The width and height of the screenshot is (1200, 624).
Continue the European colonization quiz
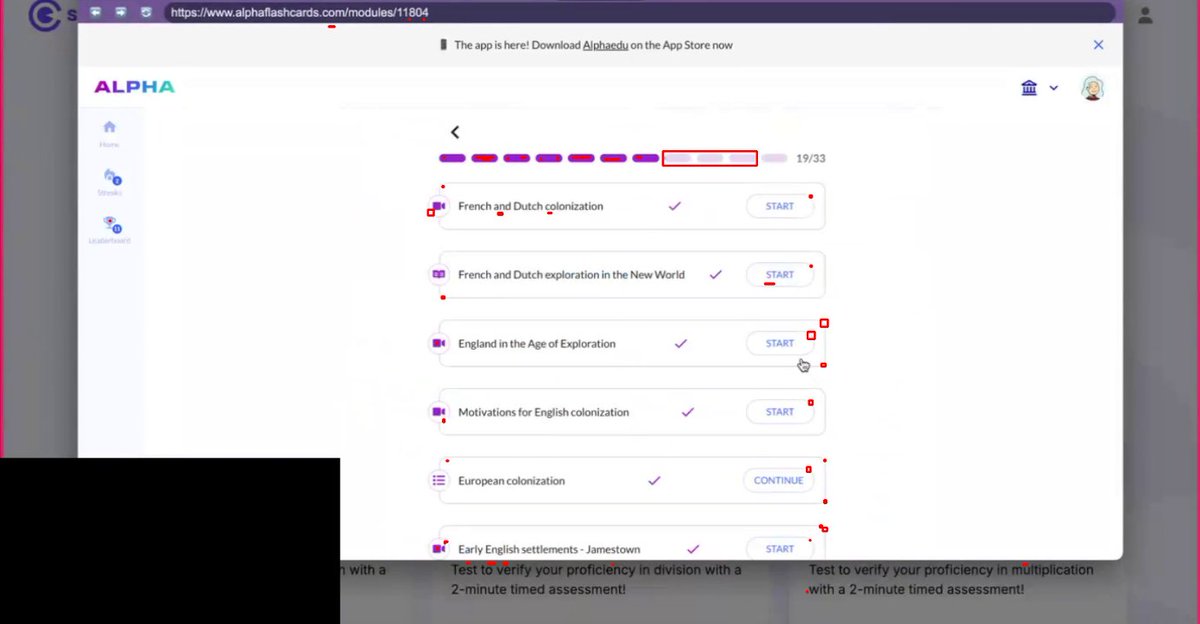tap(778, 481)
